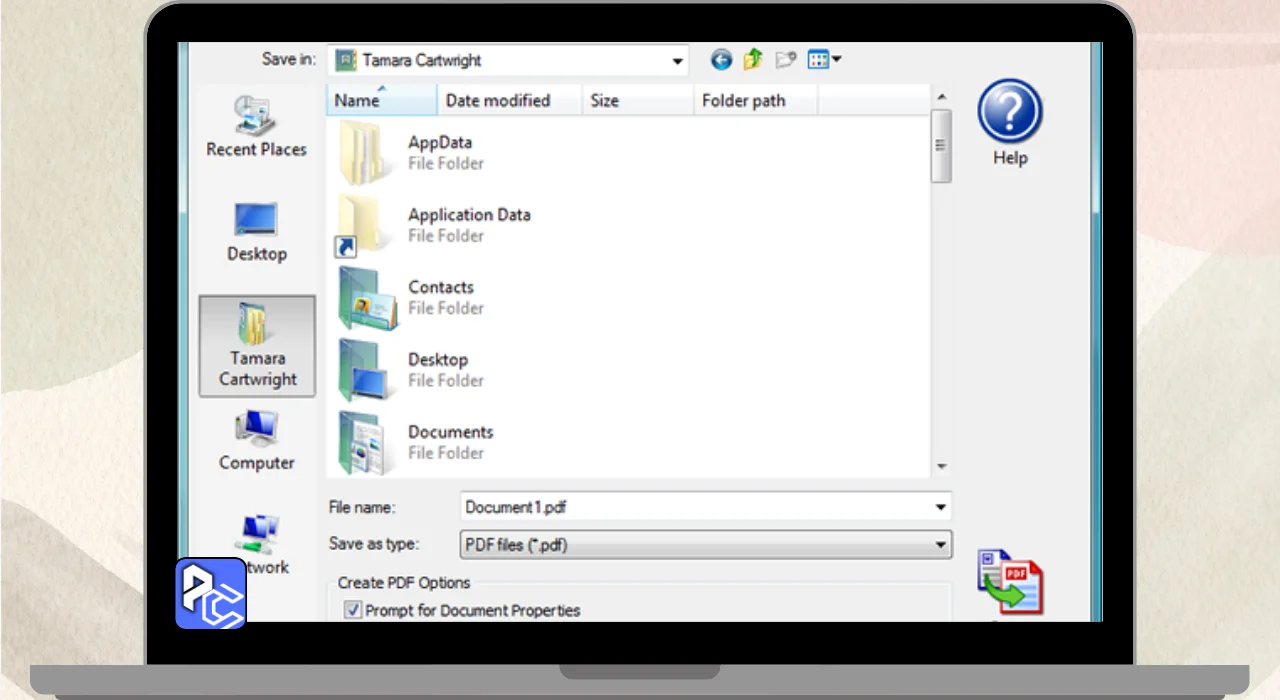This screenshot has height=700, width=1280.
Task: Expand the Save as type dropdown
Action: [940, 545]
